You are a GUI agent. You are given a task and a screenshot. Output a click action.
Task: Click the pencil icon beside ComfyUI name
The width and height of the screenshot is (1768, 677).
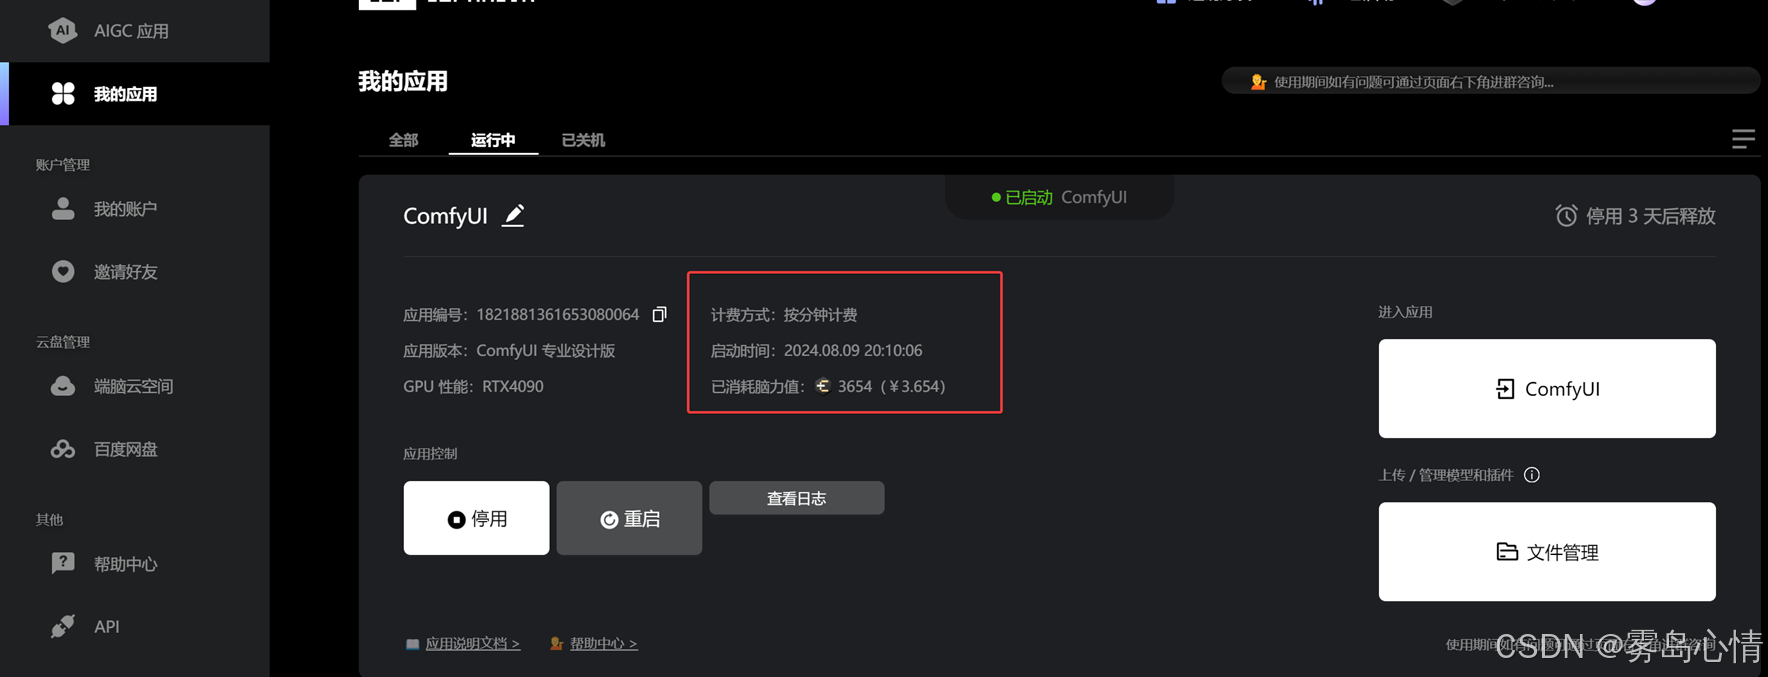click(x=513, y=215)
